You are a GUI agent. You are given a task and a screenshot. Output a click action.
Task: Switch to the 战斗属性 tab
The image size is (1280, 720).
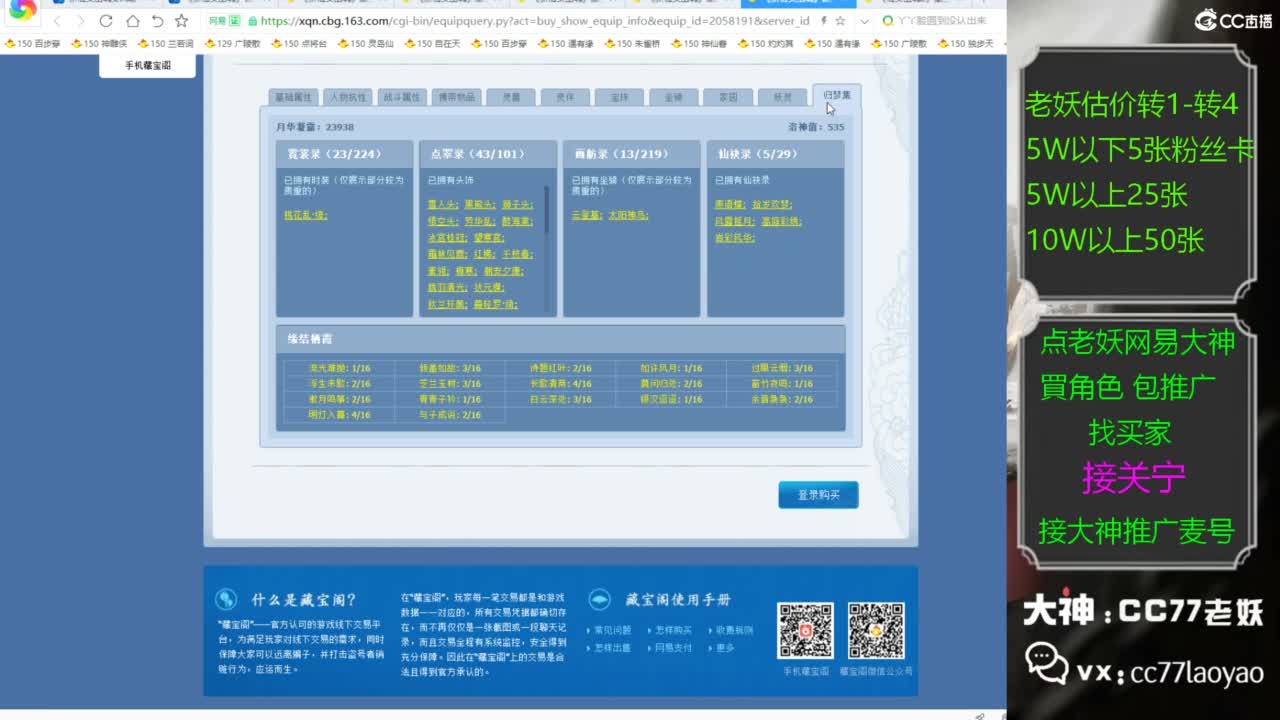coord(402,97)
